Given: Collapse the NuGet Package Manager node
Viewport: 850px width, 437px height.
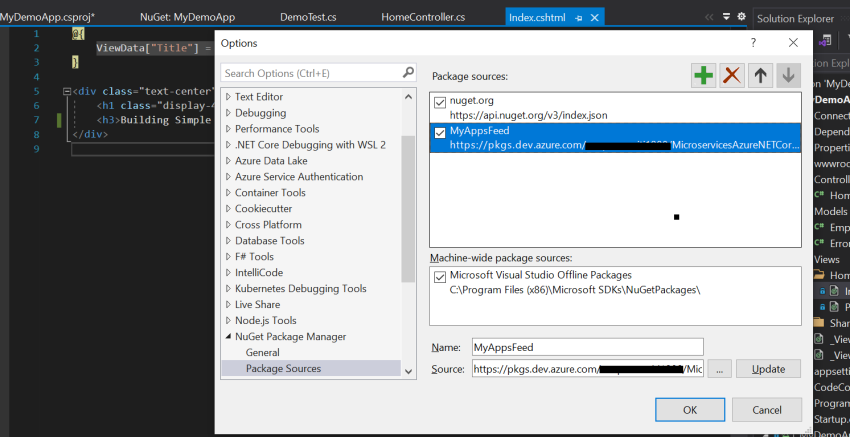Looking at the screenshot, I should [x=227, y=337].
